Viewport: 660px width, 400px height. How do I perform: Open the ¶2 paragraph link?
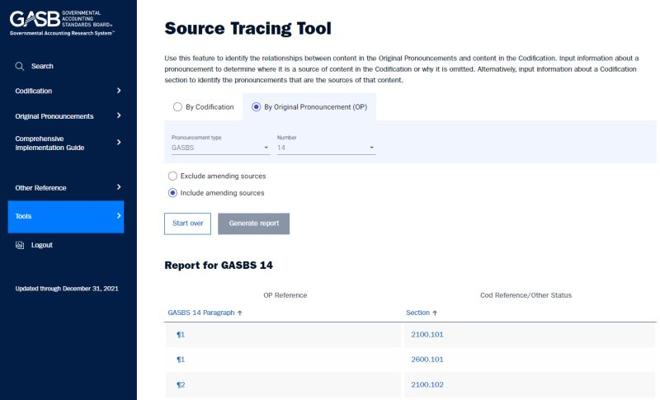point(181,385)
